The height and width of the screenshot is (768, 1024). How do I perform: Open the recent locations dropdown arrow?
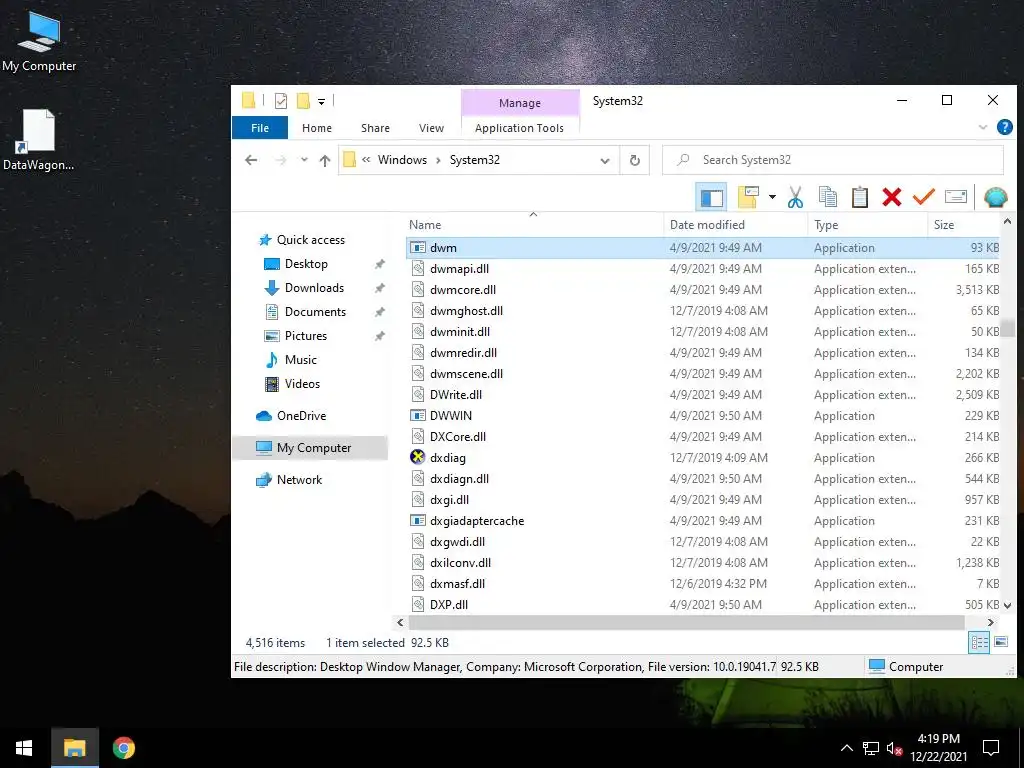point(304,160)
